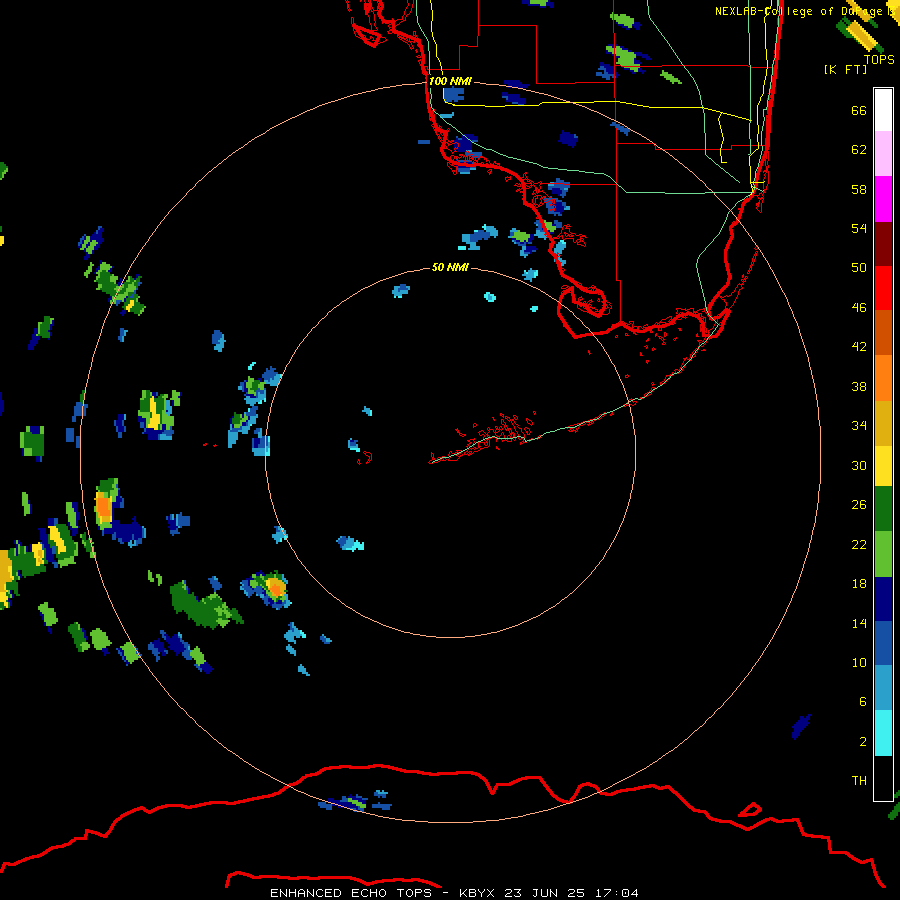
Task: Click the "17:04" timestamp
Action: [x=616, y=893]
